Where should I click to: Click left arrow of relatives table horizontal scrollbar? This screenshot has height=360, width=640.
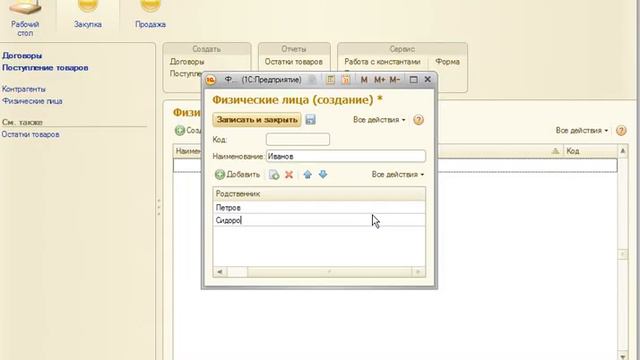pyautogui.click(x=220, y=272)
